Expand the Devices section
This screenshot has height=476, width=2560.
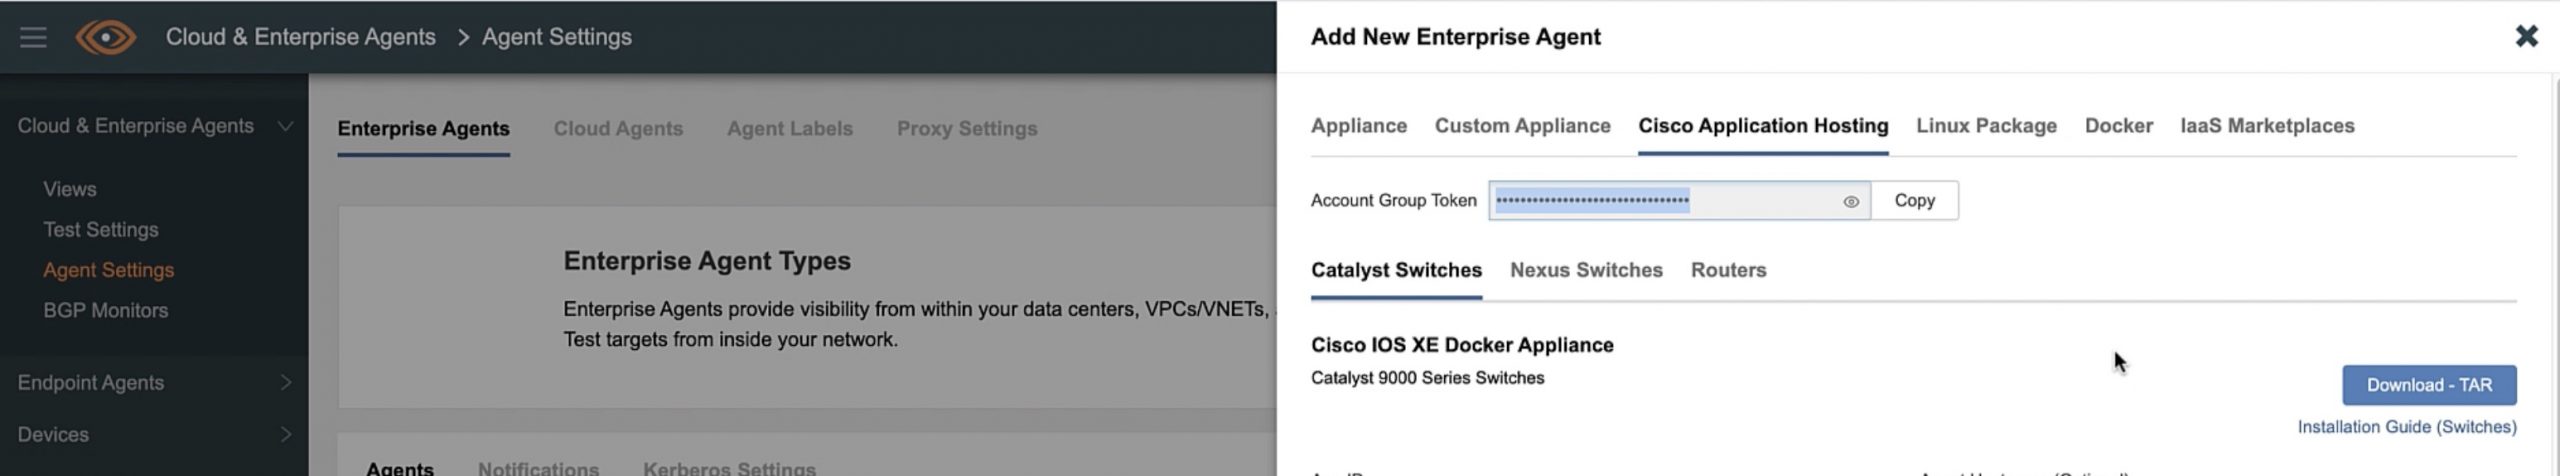click(285, 435)
